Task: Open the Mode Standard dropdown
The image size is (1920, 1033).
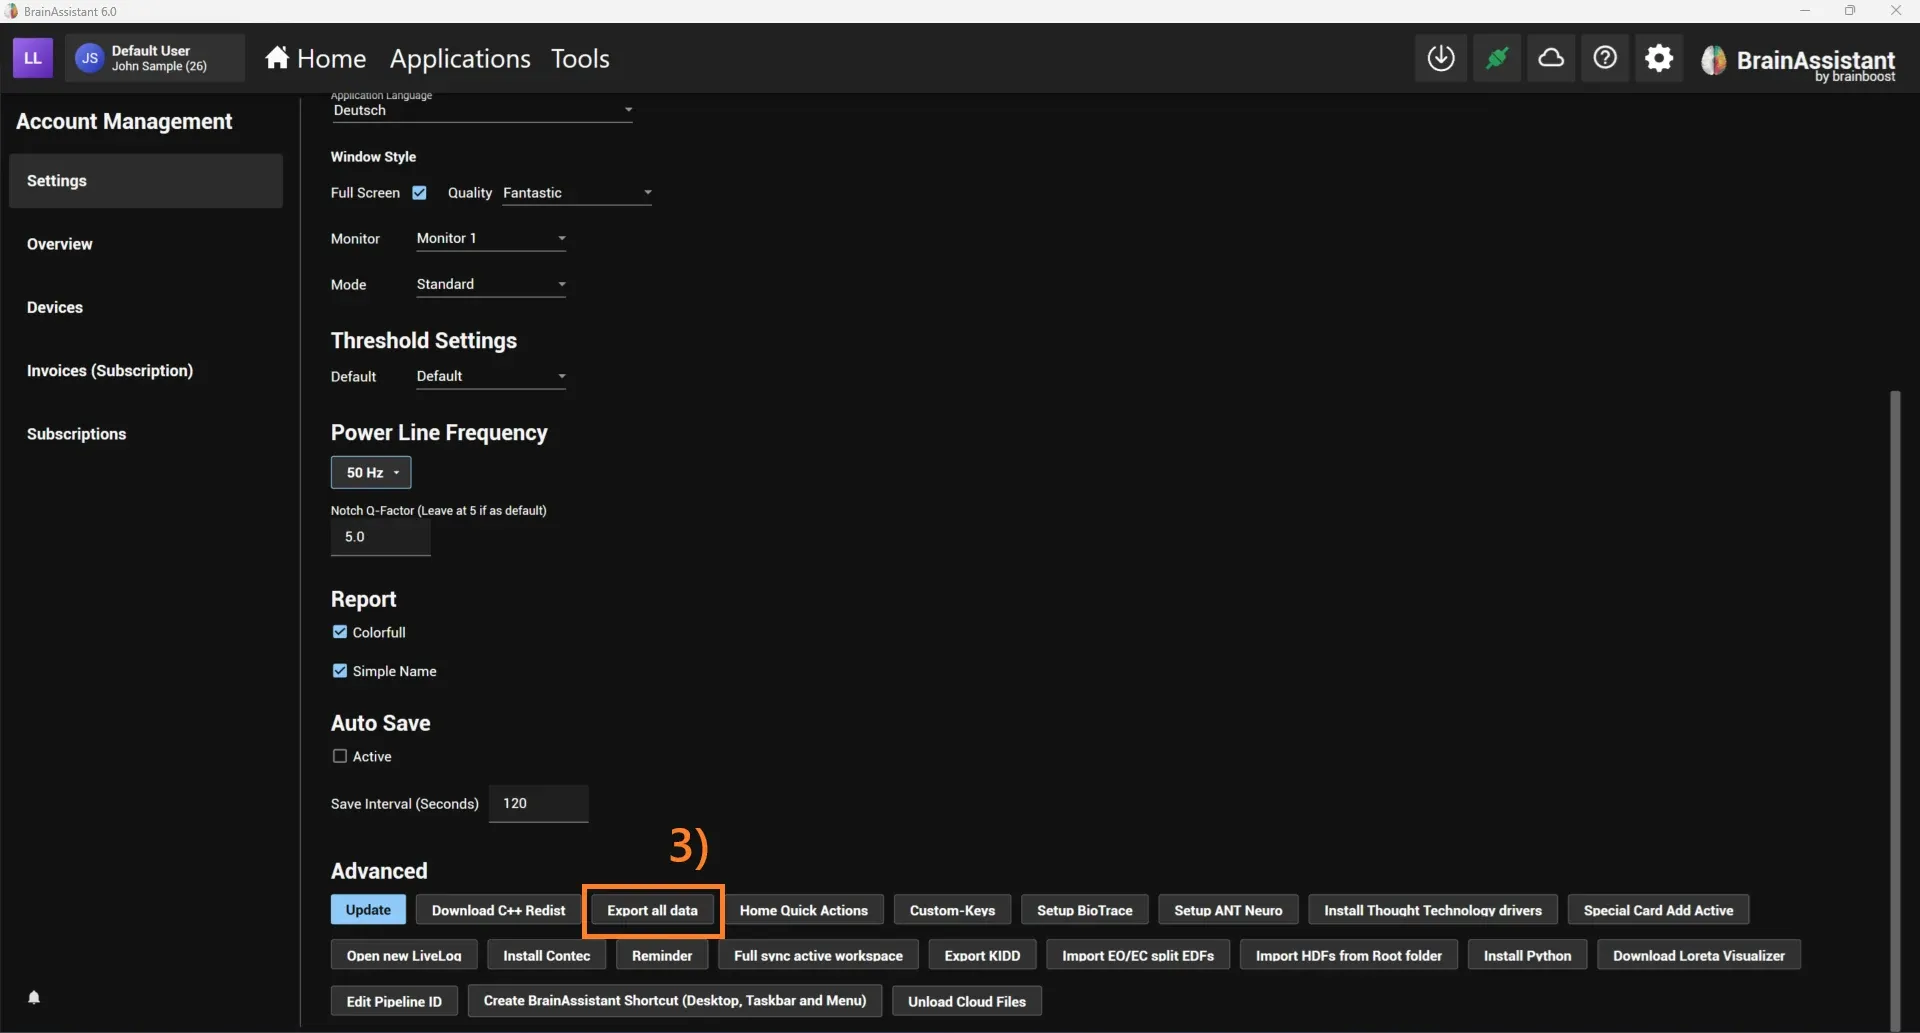Action: click(x=491, y=284)
